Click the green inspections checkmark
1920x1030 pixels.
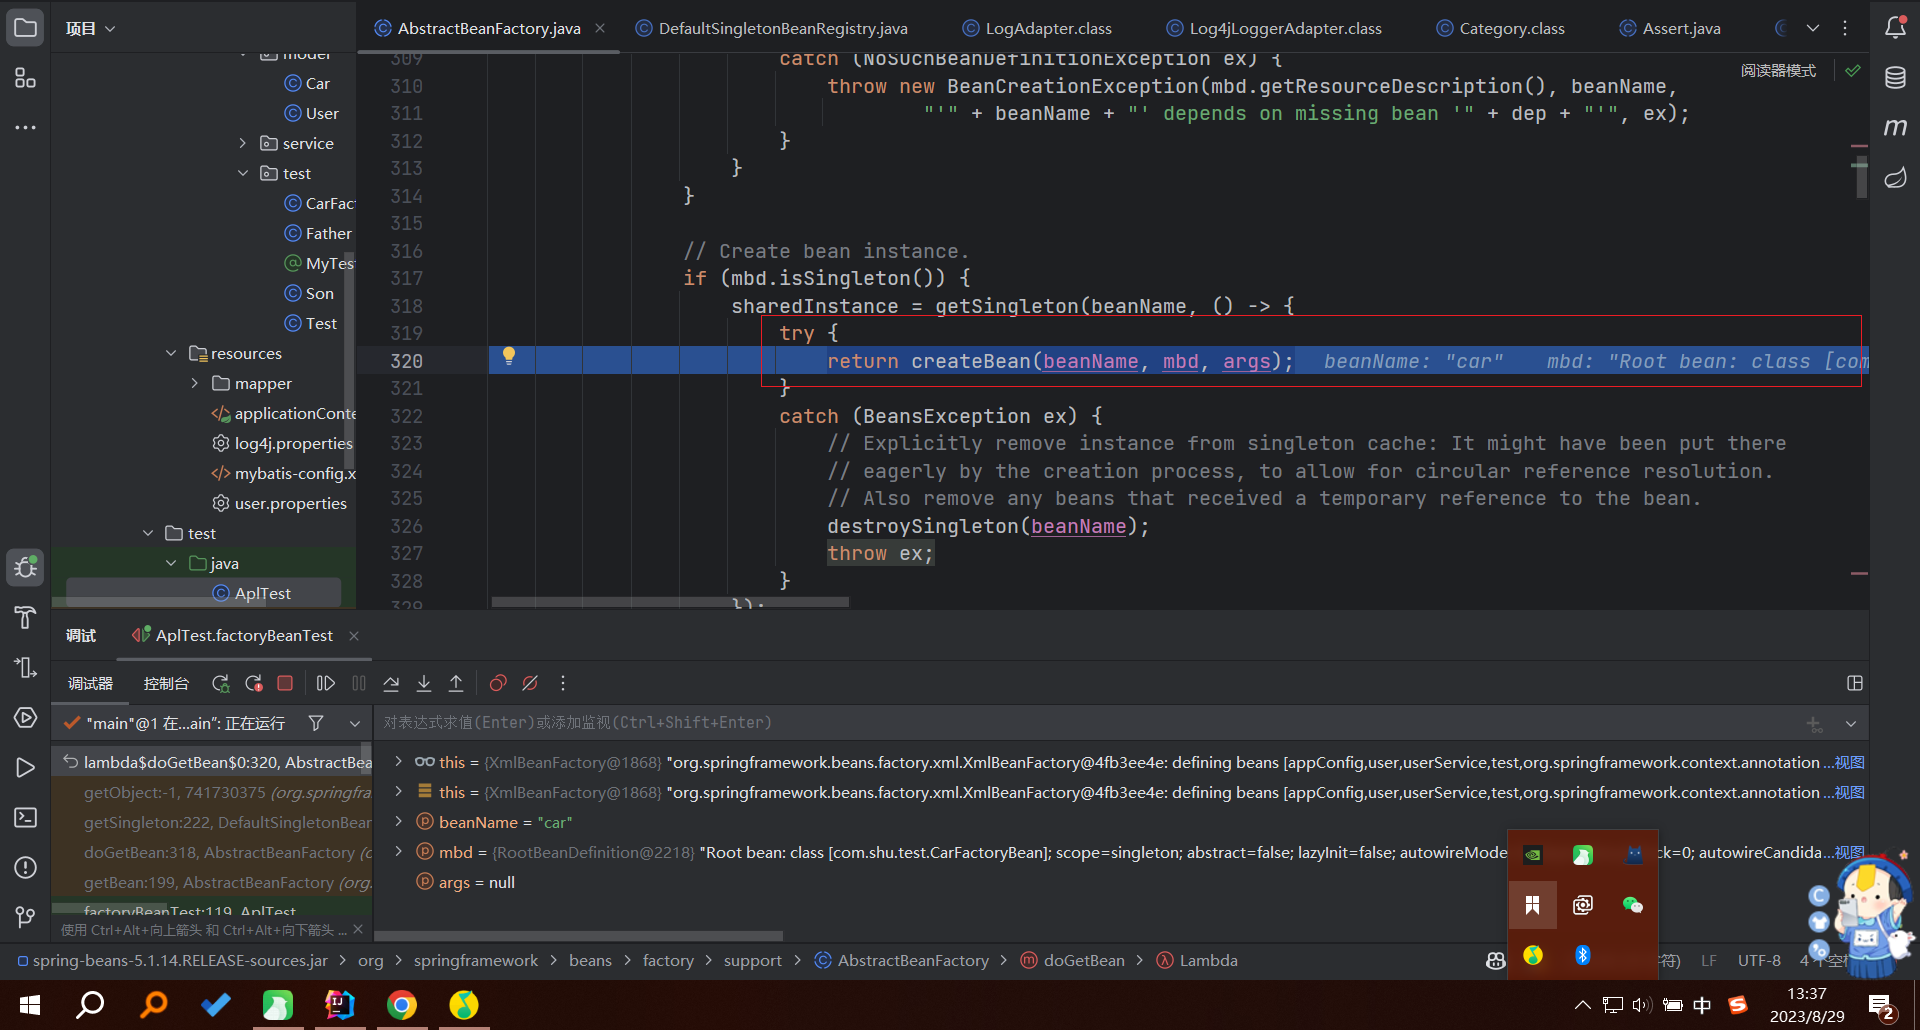tap(1853, 71)
